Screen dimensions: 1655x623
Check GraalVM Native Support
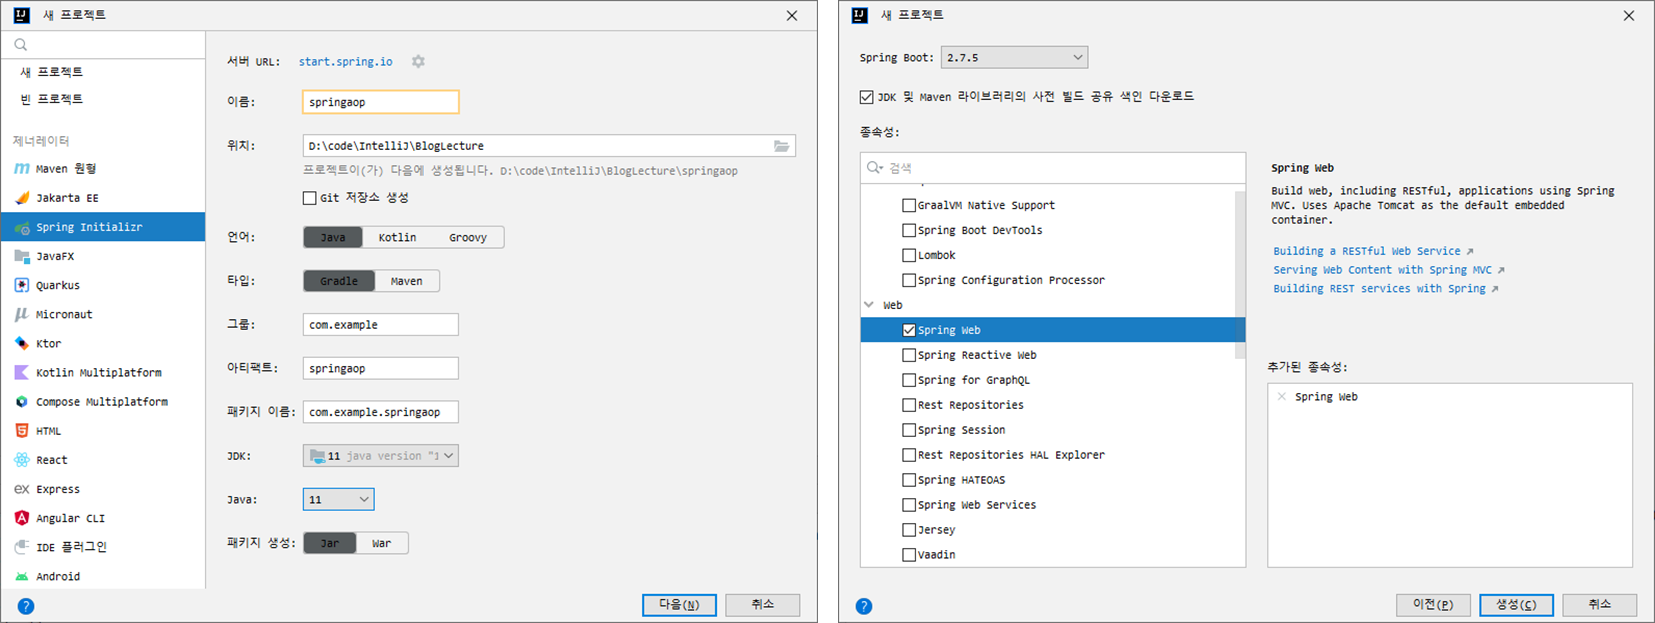[909, 205]
